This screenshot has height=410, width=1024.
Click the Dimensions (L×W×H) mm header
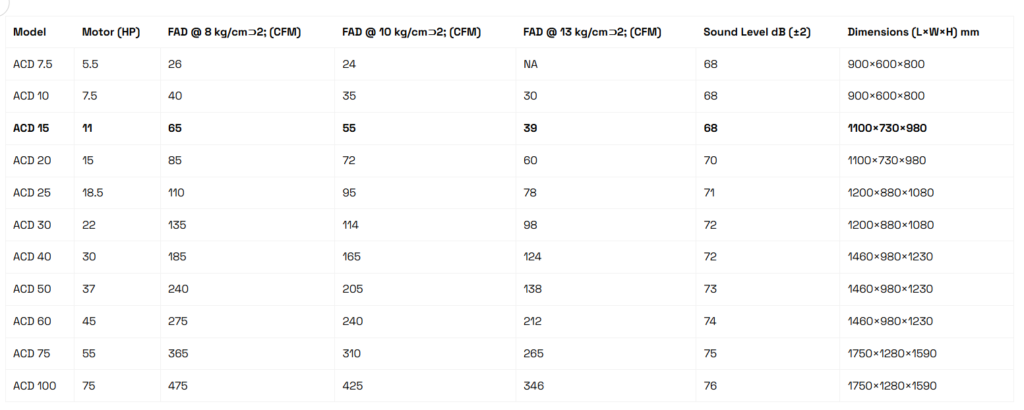click(913, 32)
